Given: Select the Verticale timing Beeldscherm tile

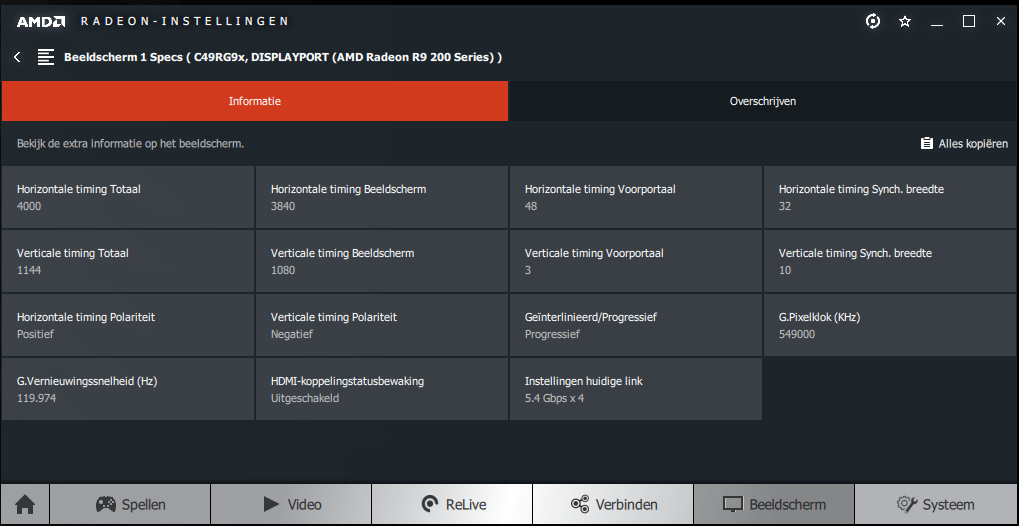Looking at the screenshot, I should tap(381, 261).
